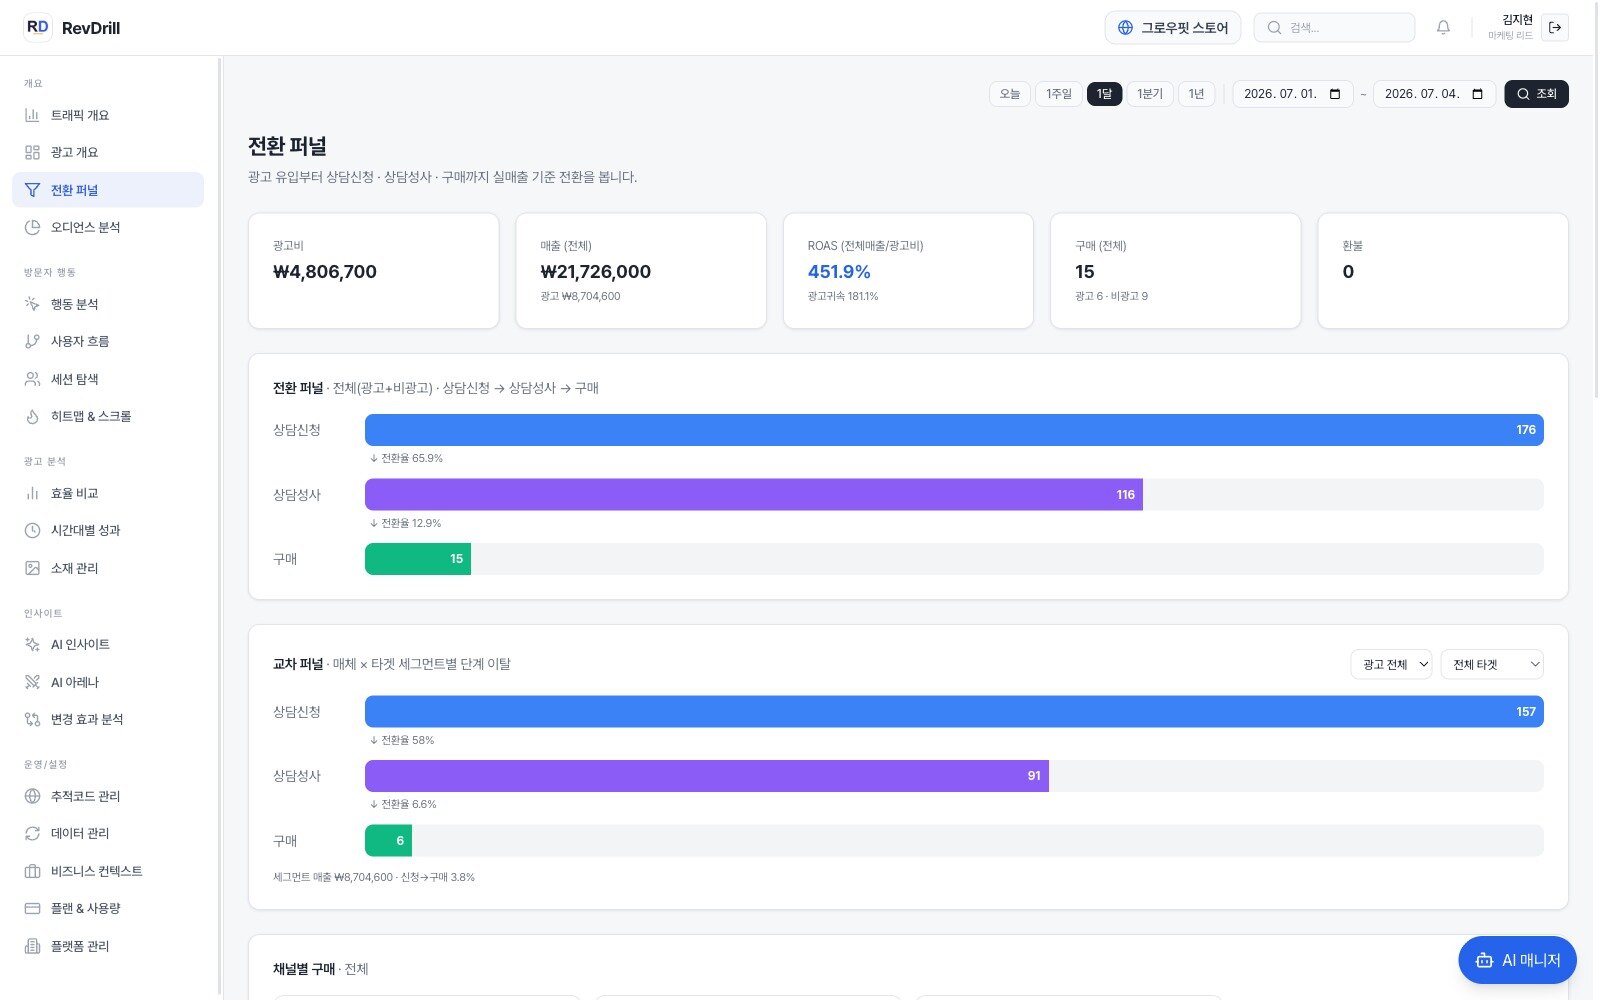
Task: Open the AI 매니저 chat button
Action: coord(1517,960)
